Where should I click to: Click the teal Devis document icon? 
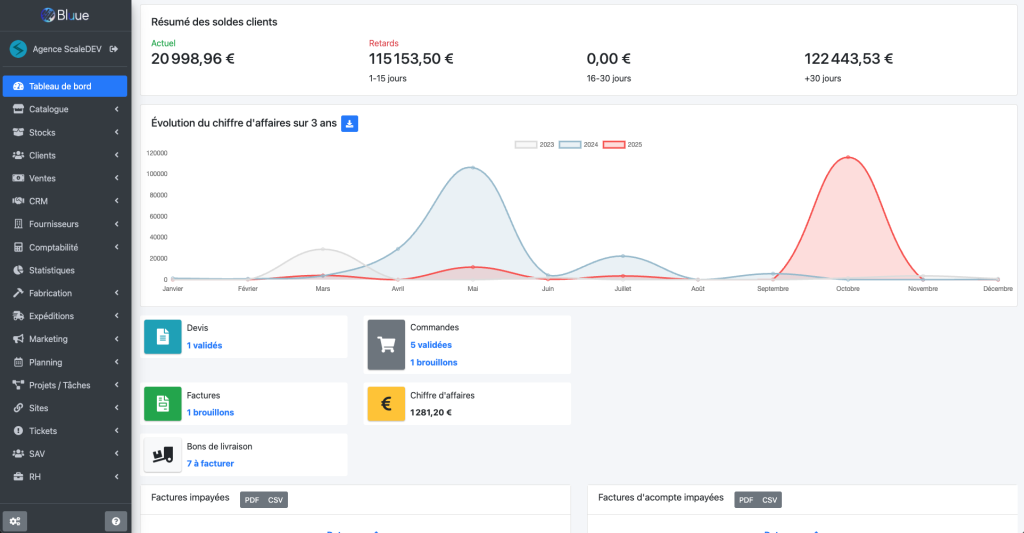(x=163, y=337)
